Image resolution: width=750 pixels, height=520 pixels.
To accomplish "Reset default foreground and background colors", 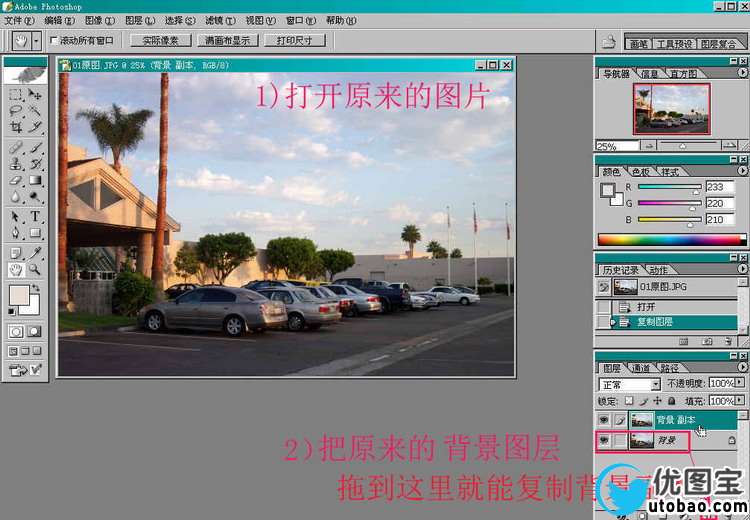I will click(11, 312).
